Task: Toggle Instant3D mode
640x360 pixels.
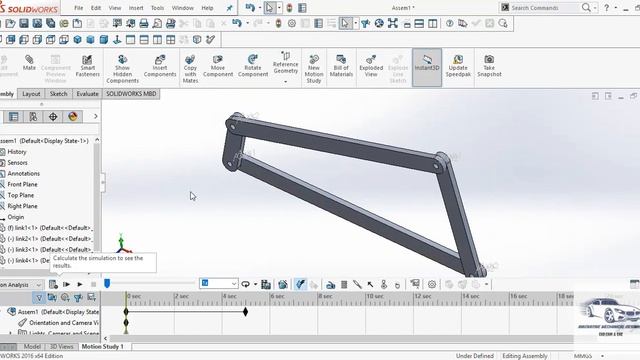Action: click(427, 67)
